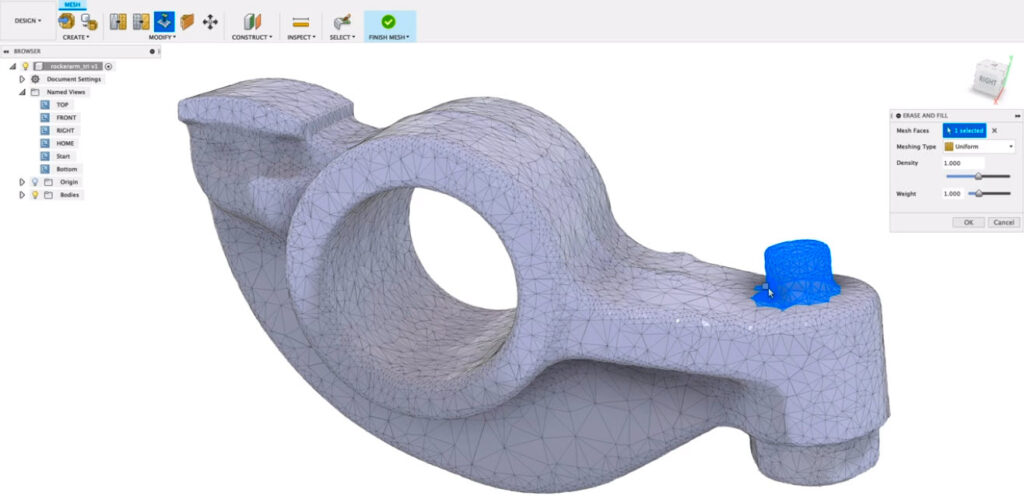Click the second Create group icon
The height and width of the screenshot is (496, 1024).
(x=89, y=22)
